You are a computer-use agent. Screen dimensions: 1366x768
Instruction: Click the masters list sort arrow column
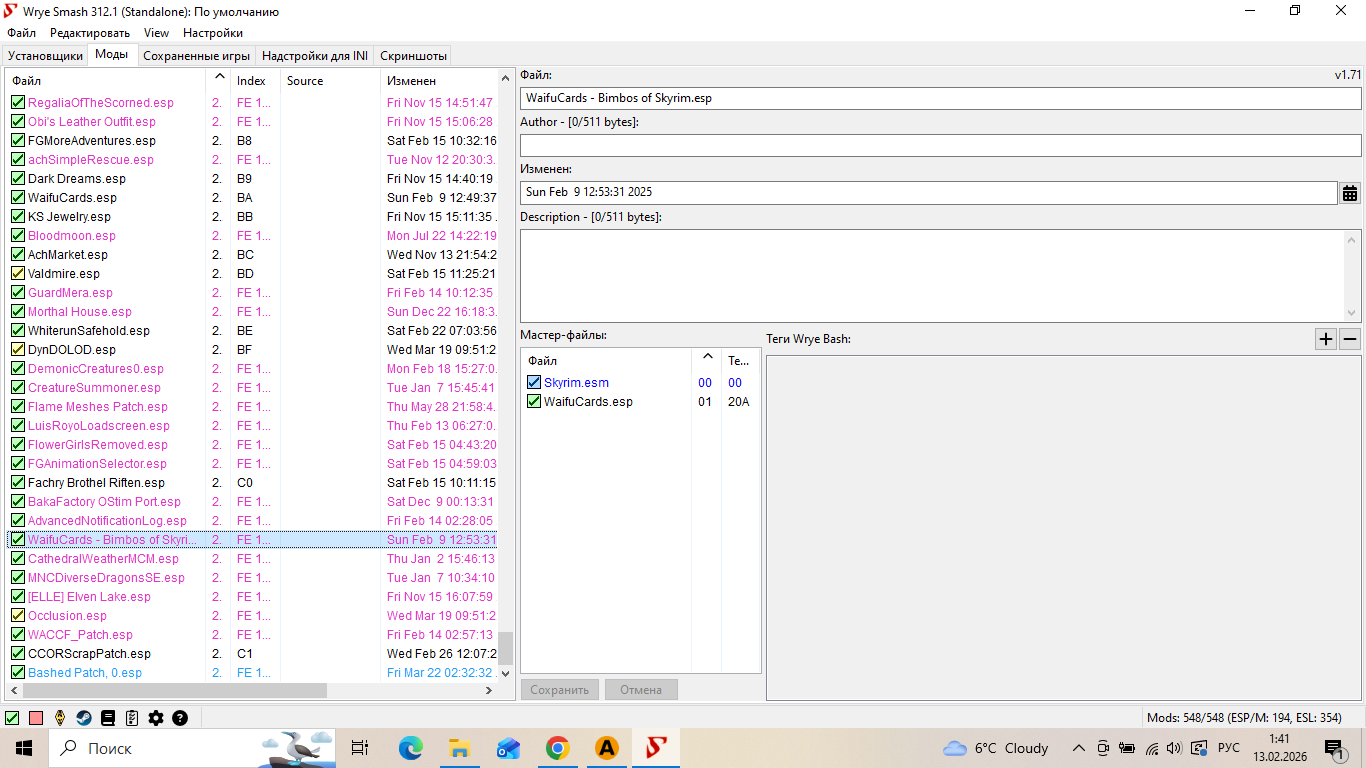pyautogui.click(x=708, y=360)
